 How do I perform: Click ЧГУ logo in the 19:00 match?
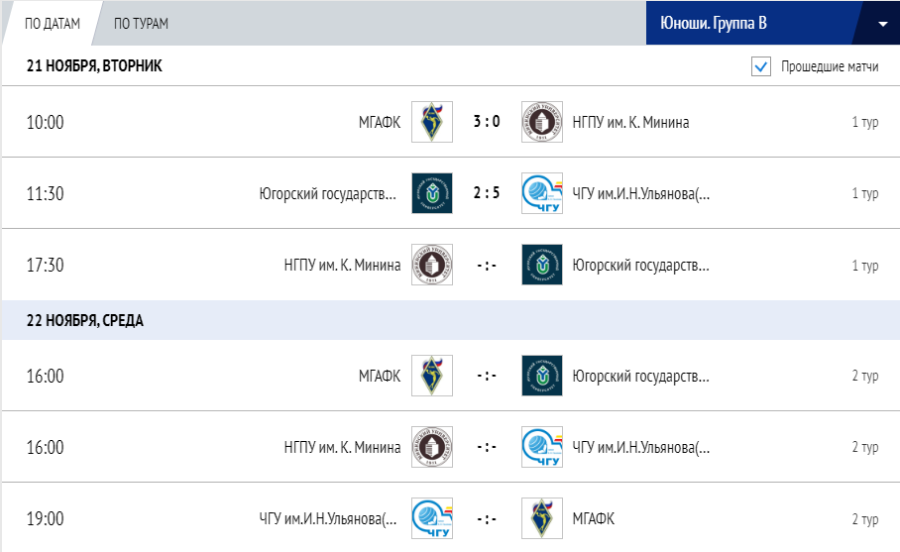click(432, 518)
